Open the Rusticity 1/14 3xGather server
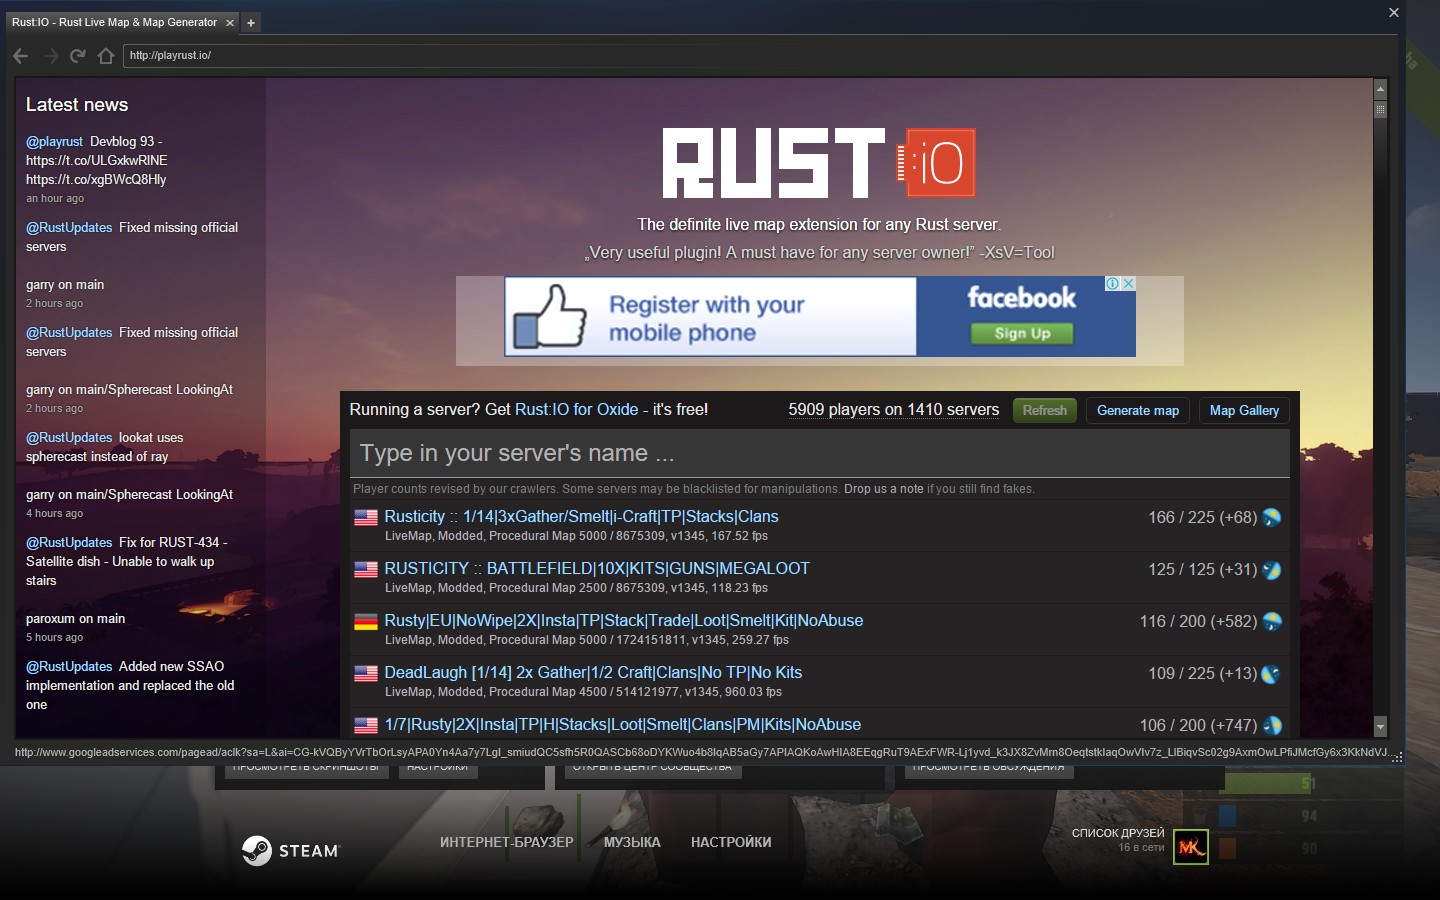Image resolution: width=1440 pixels, height=900 pixels. pos(581,516)
